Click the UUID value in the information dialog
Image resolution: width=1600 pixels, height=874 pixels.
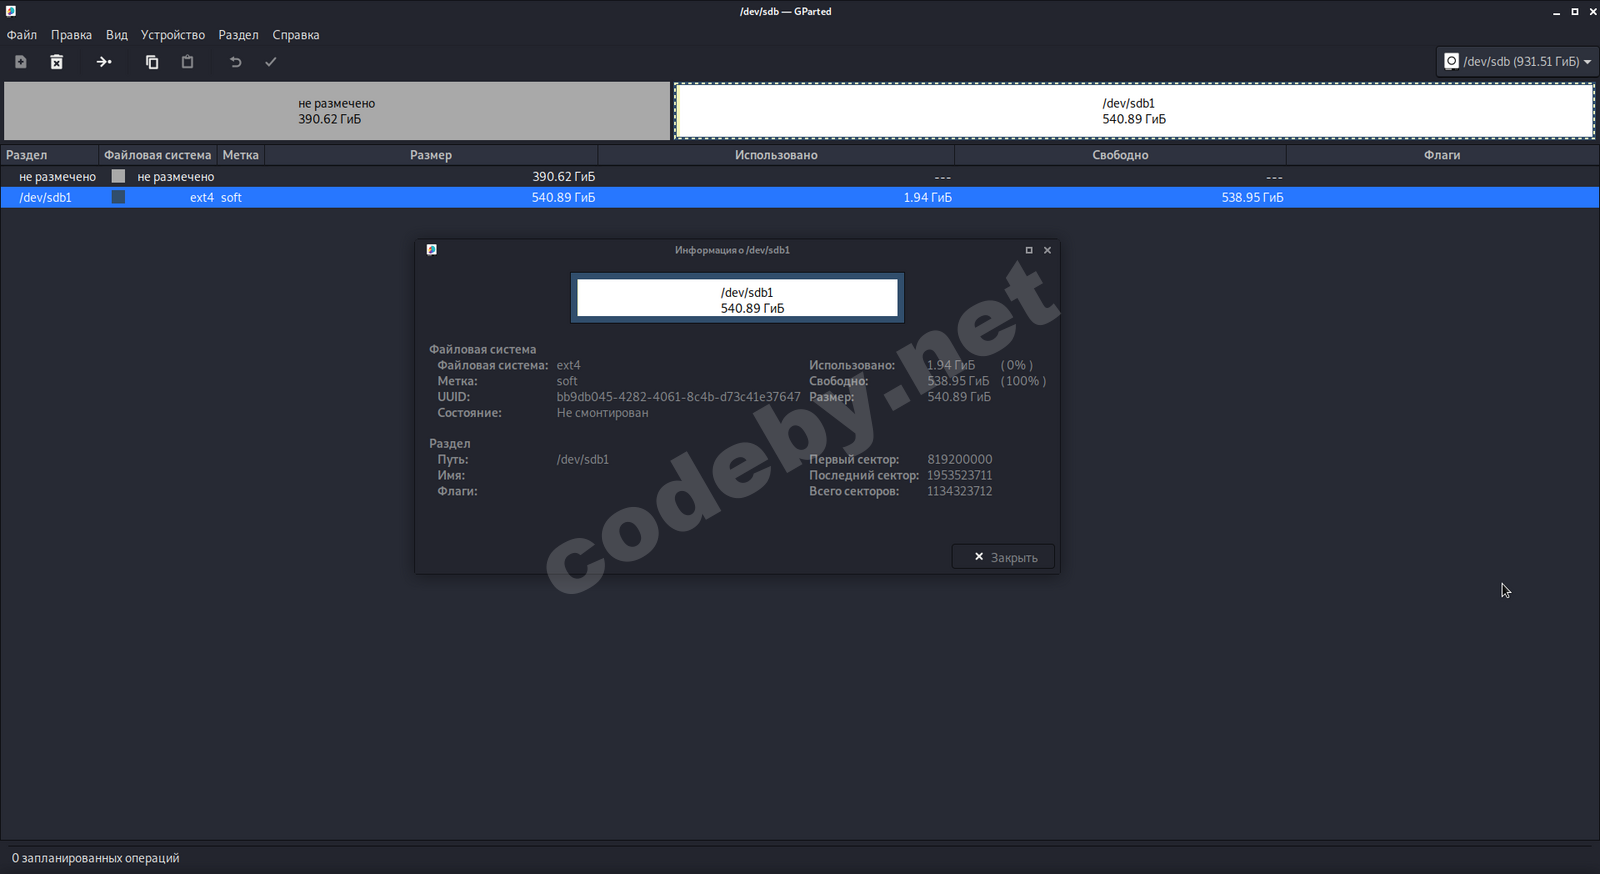point(678,397)
